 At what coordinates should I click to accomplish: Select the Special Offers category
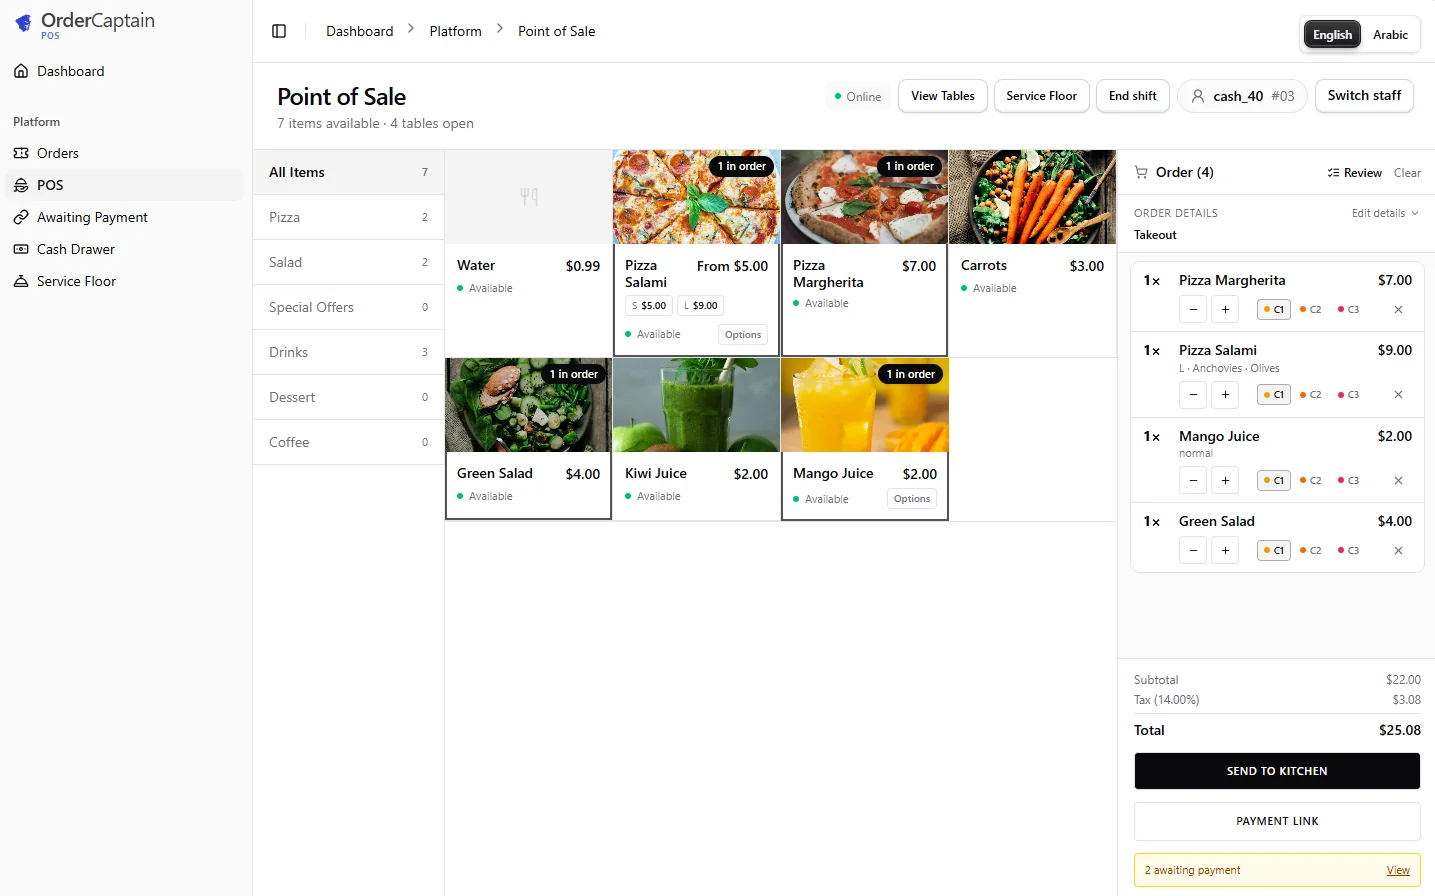pyautogui.click(x=348, y=307)
